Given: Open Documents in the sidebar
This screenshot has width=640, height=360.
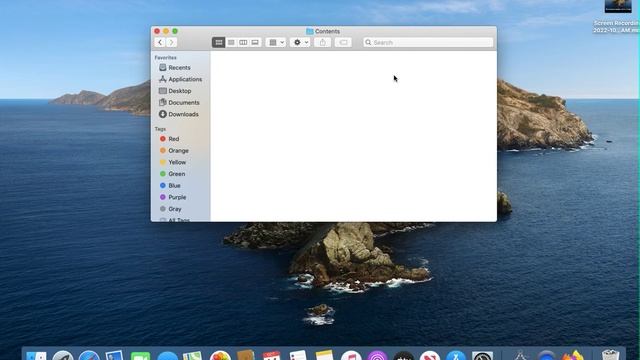Looking at the screenshot, I should point(180,102).
